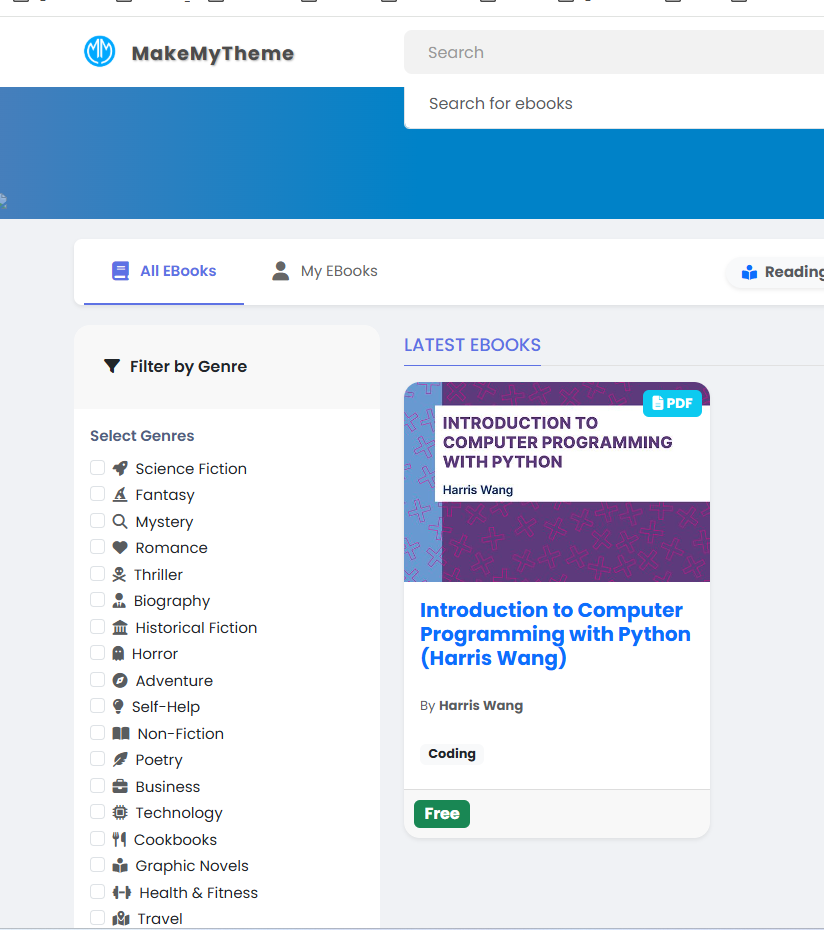Click the MakeMyTheme logo icon

(100, 52)
